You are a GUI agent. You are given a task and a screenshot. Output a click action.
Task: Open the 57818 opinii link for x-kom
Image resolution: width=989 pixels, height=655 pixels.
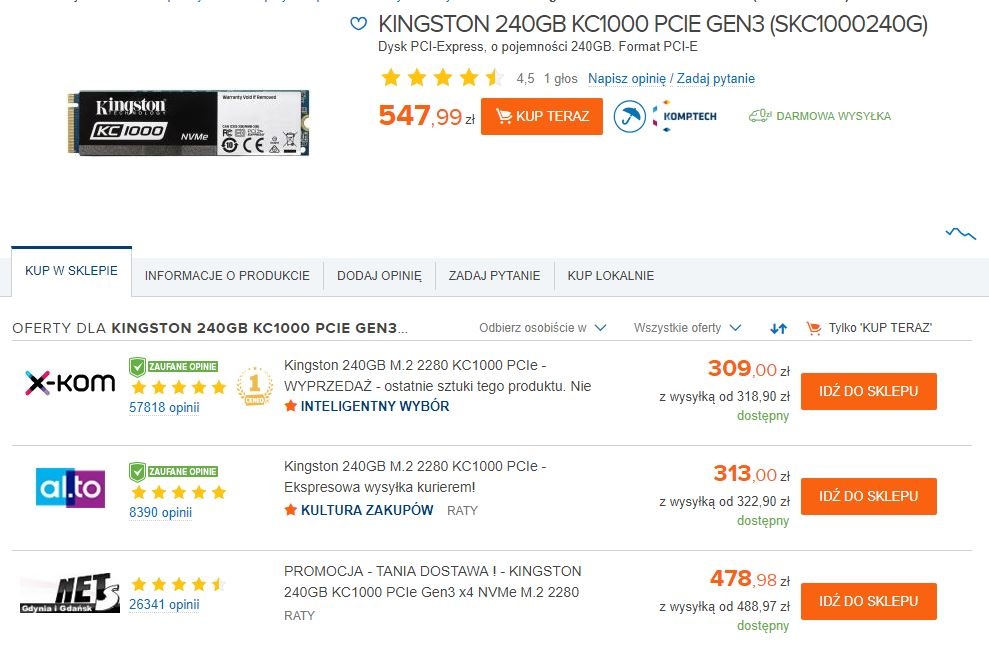164,408
